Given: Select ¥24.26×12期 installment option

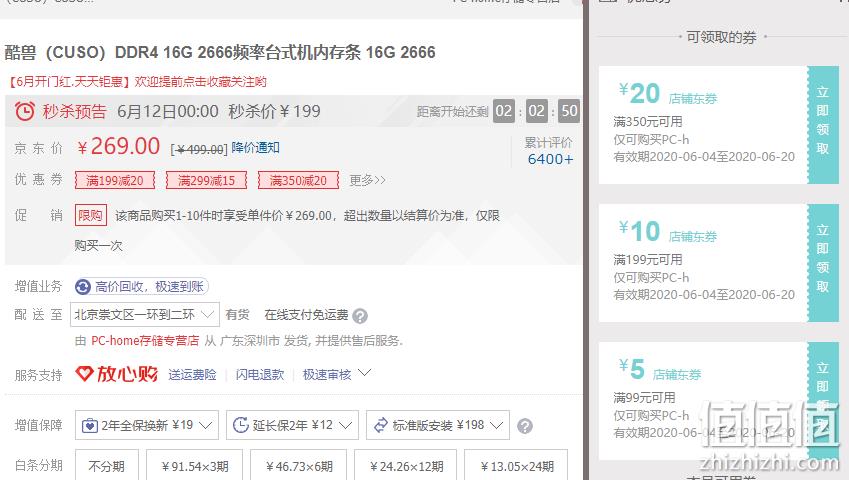Looking at the screenshot, I should click(x=406, y=465).
